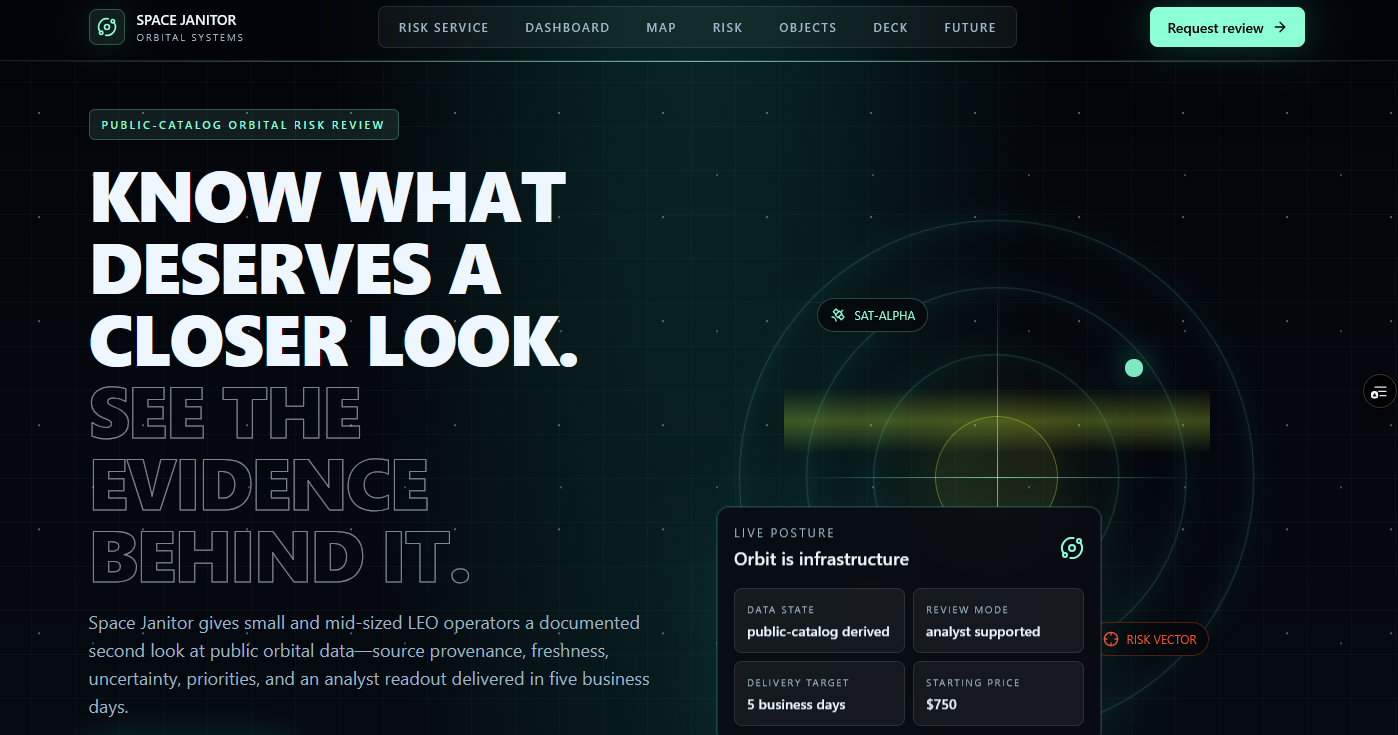The width and height of the screenshot is (1398, 735).
Task: Open the Risk Service nav item
Action: pyautogui.click(x=444, y=28)
